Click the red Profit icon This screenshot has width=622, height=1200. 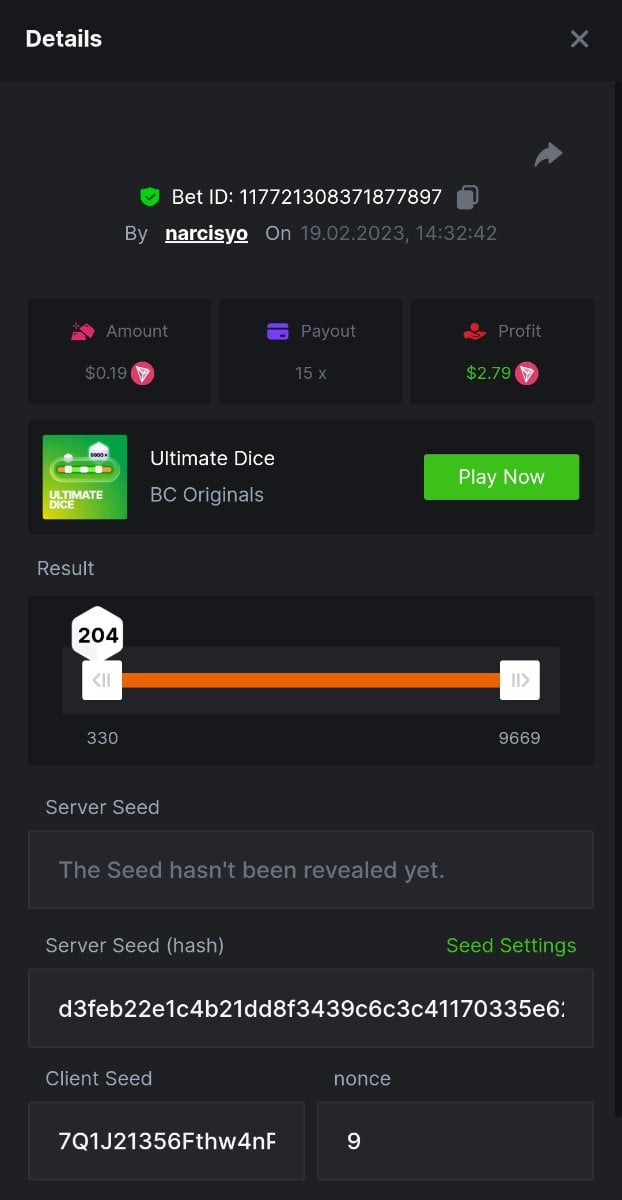tap(474, 331)
